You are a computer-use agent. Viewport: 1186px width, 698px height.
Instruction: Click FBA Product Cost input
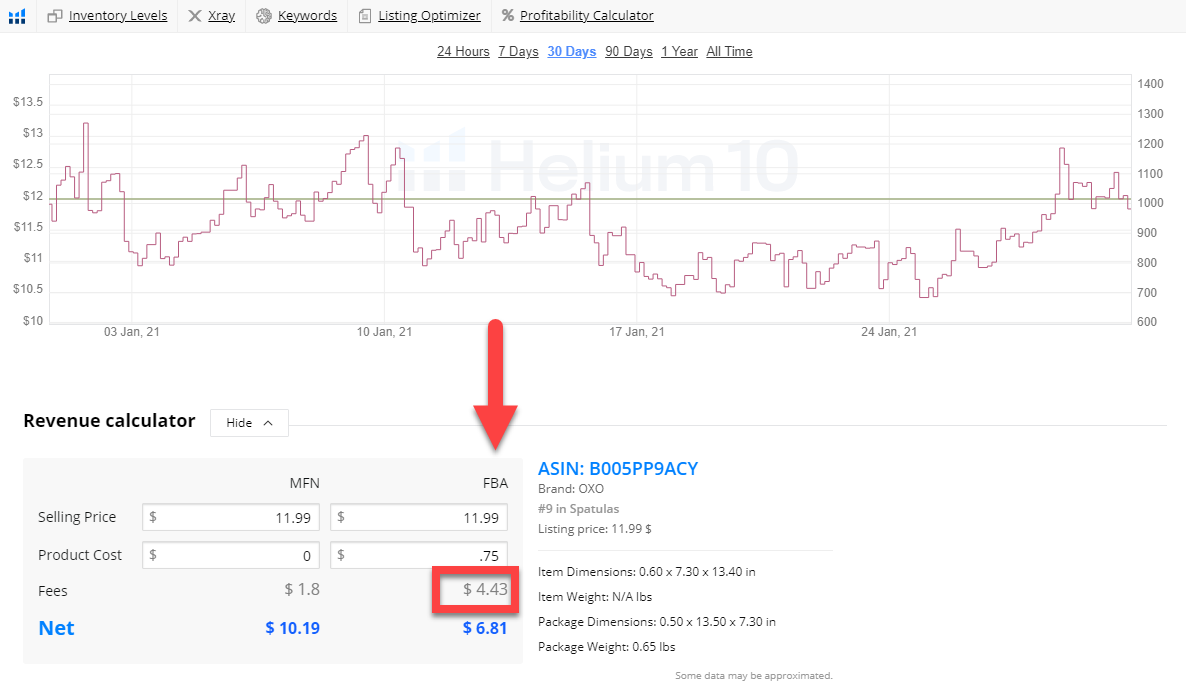point(419,555)
